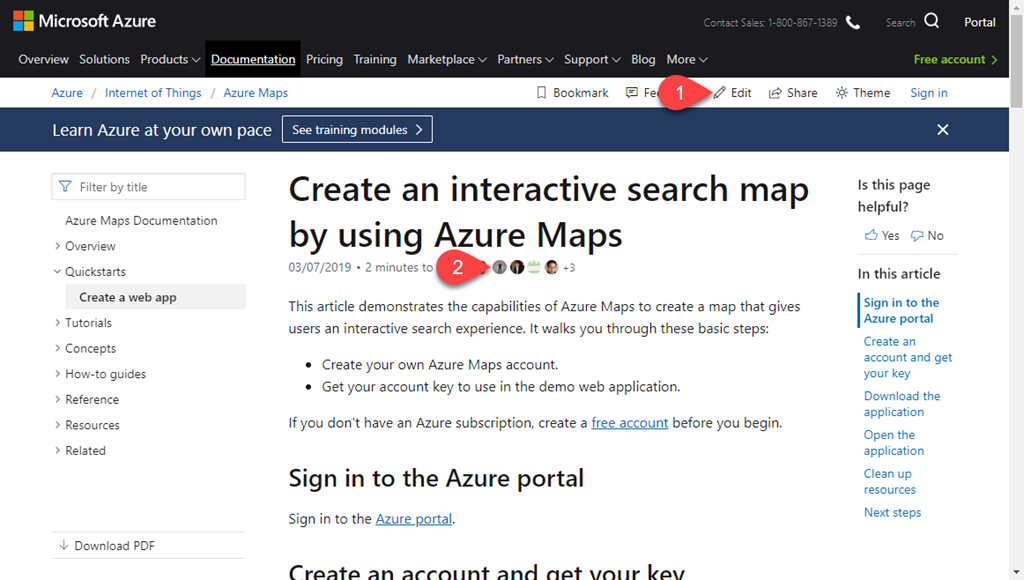
Task: Expand the Related tree section
Action: [57, 450]
